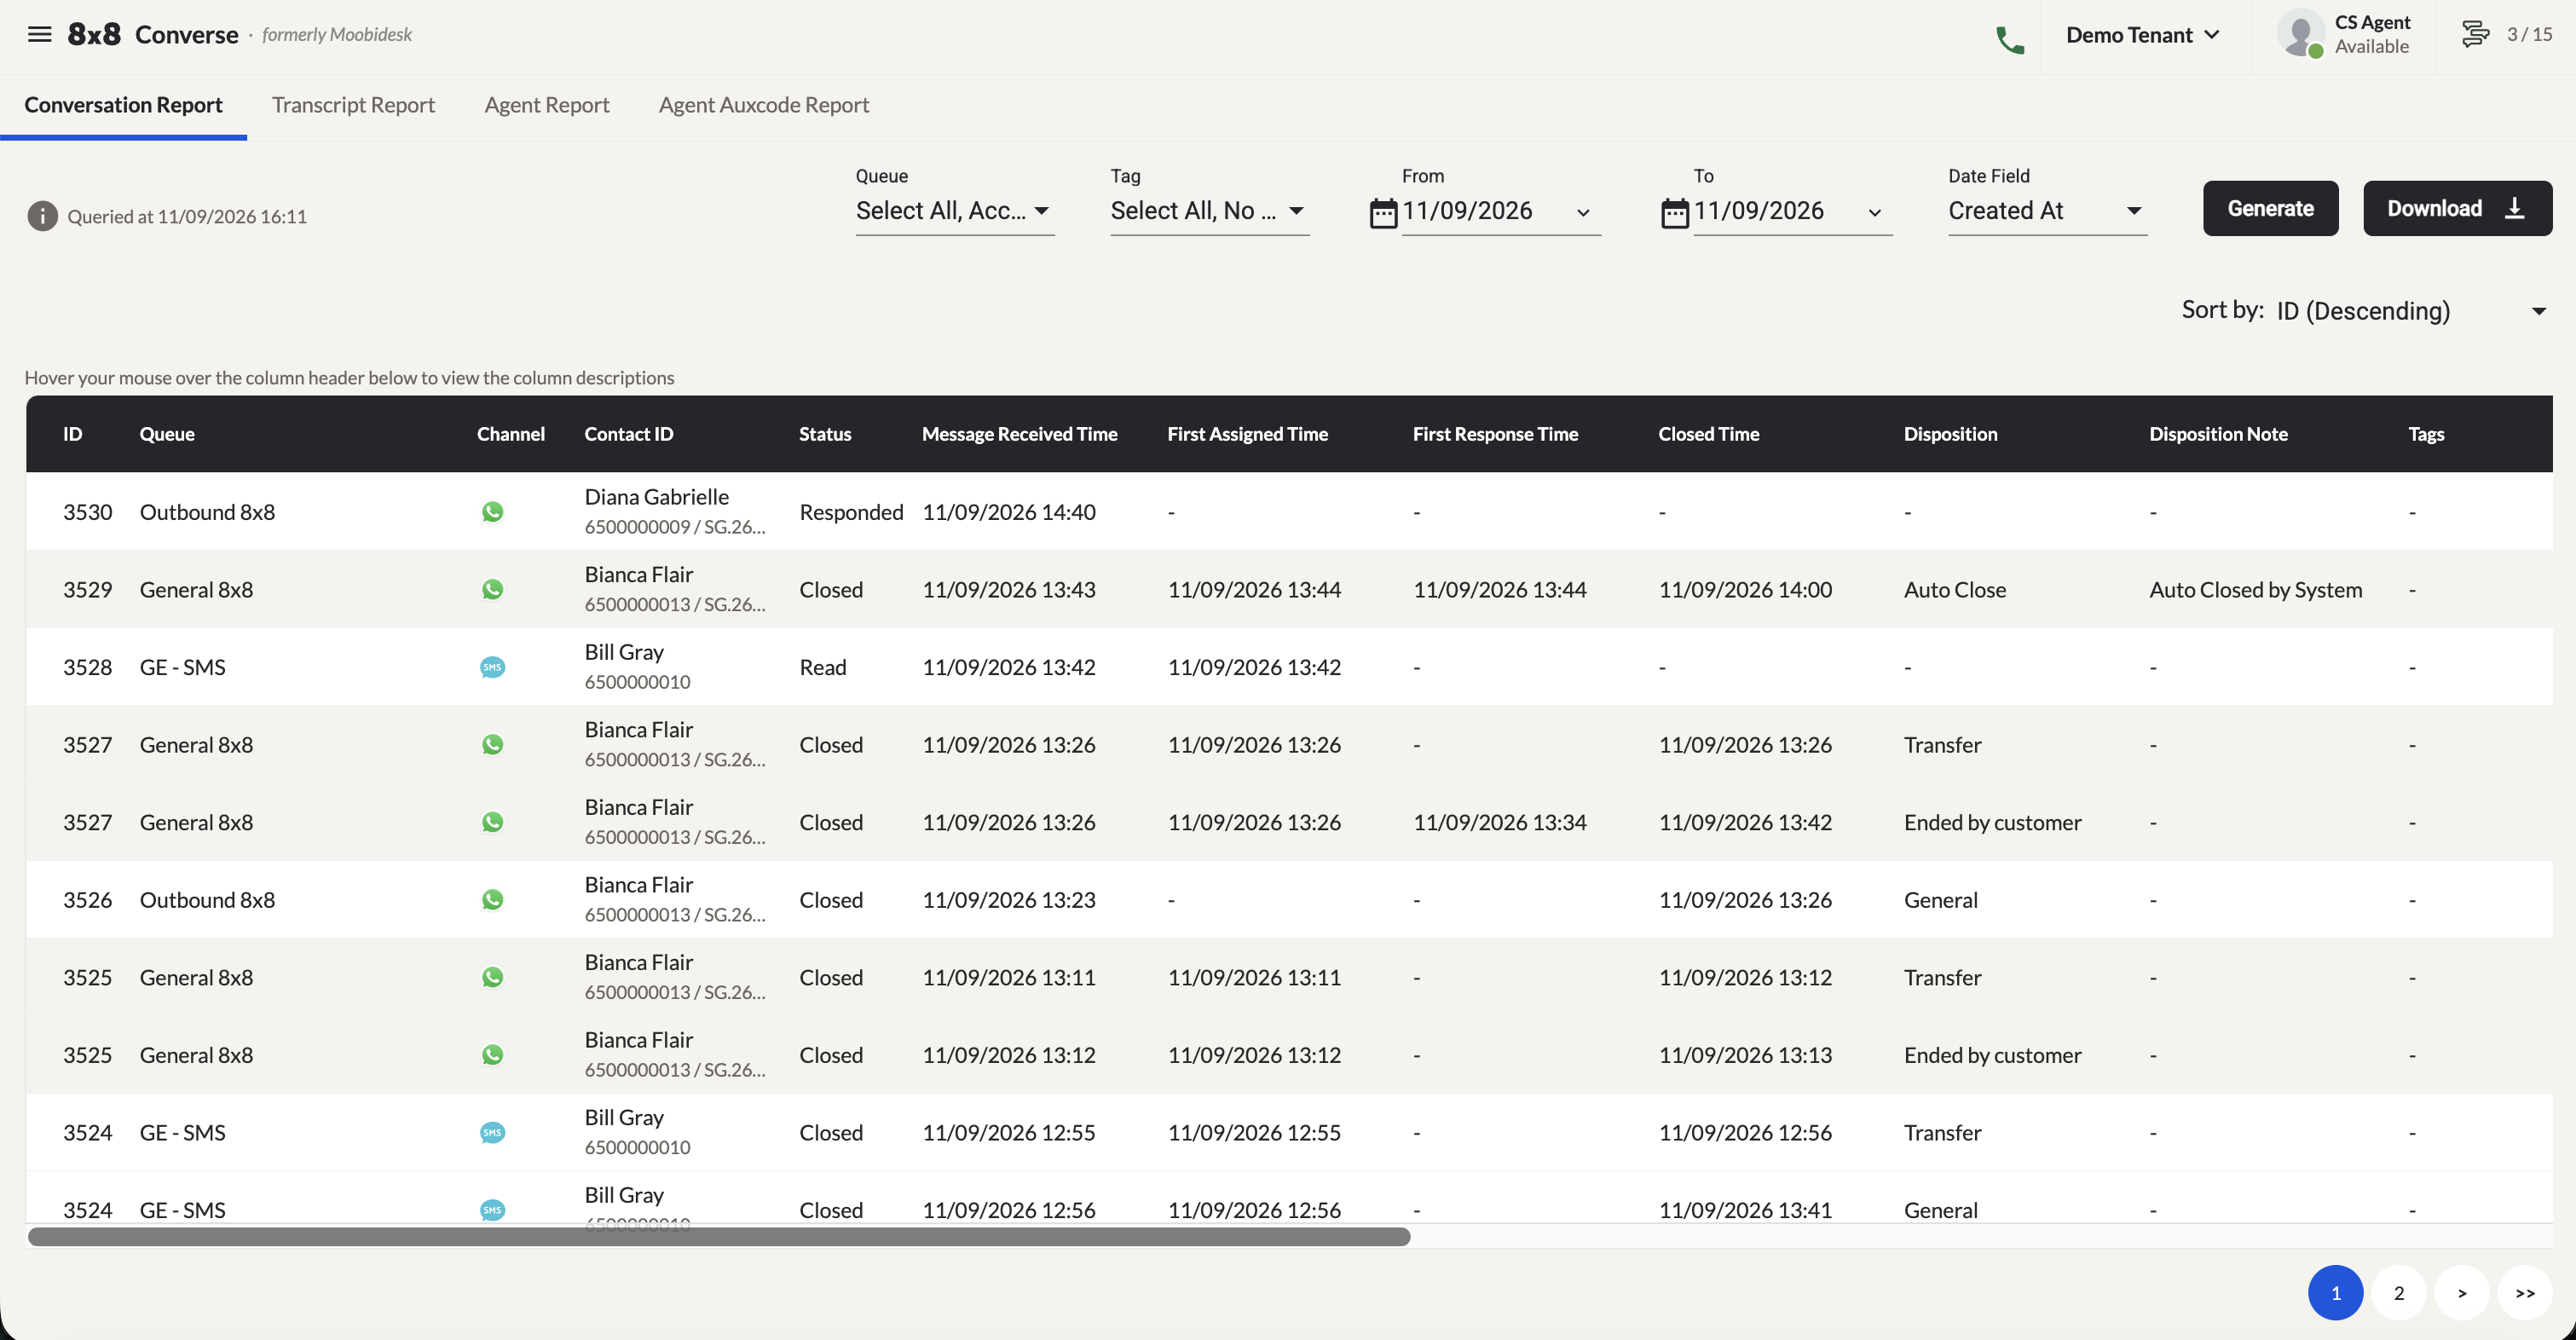The width and height of the screenshot is (2576, 1340).
Task: Click the Tags column header
Action: 2426,434
